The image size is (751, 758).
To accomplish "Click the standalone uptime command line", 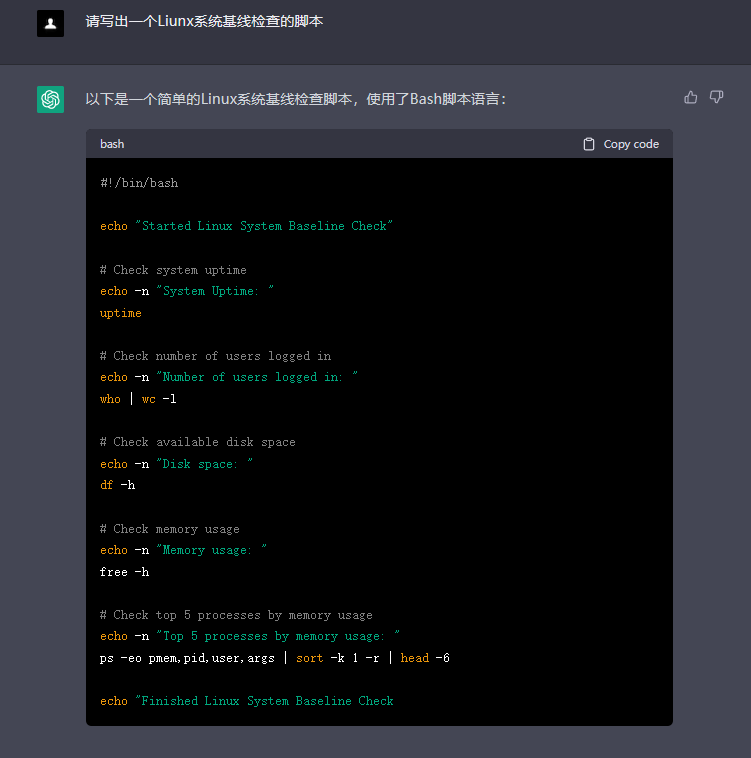I will tap(120, 313).
